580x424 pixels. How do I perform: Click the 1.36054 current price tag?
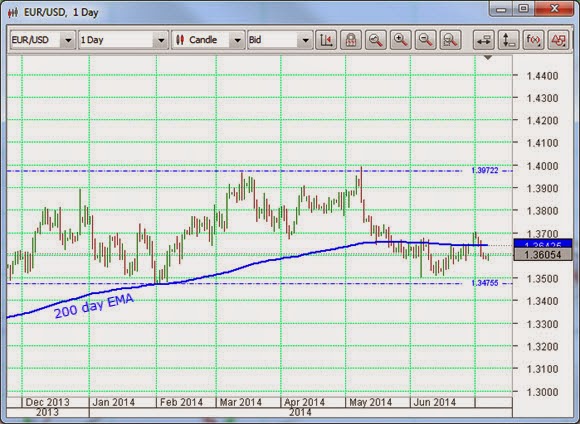pyautogui.click(x=543, y=255)
